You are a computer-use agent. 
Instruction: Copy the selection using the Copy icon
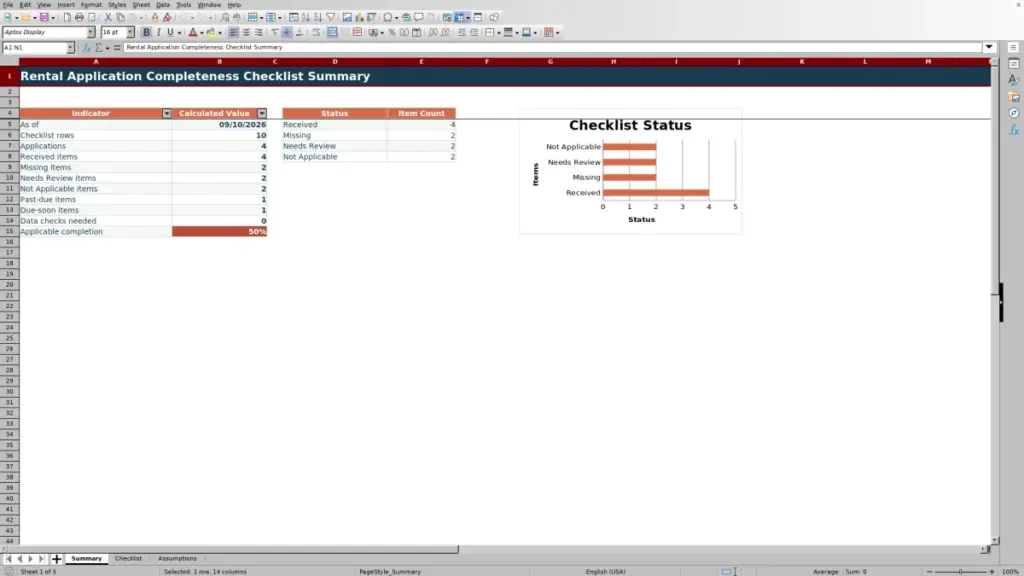point(120,17)
